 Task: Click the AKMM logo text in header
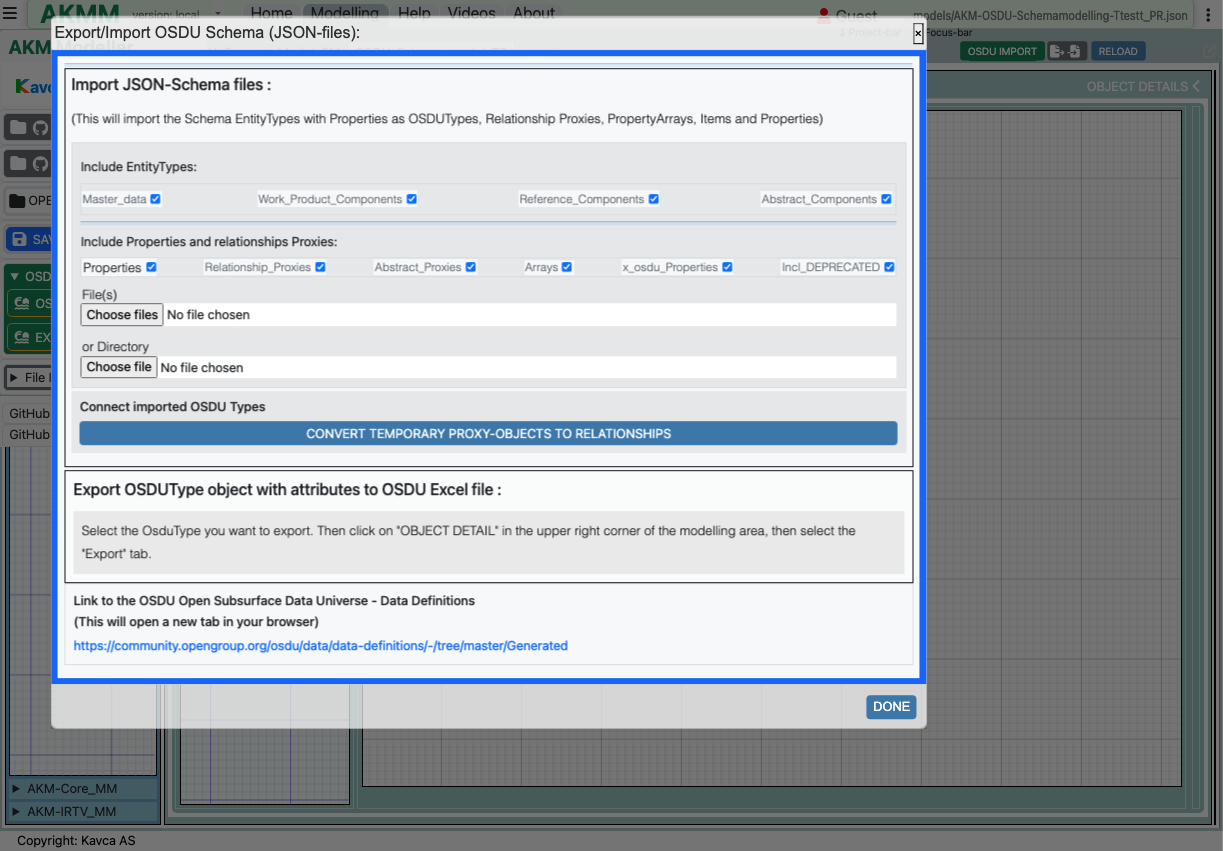[81, 15]
